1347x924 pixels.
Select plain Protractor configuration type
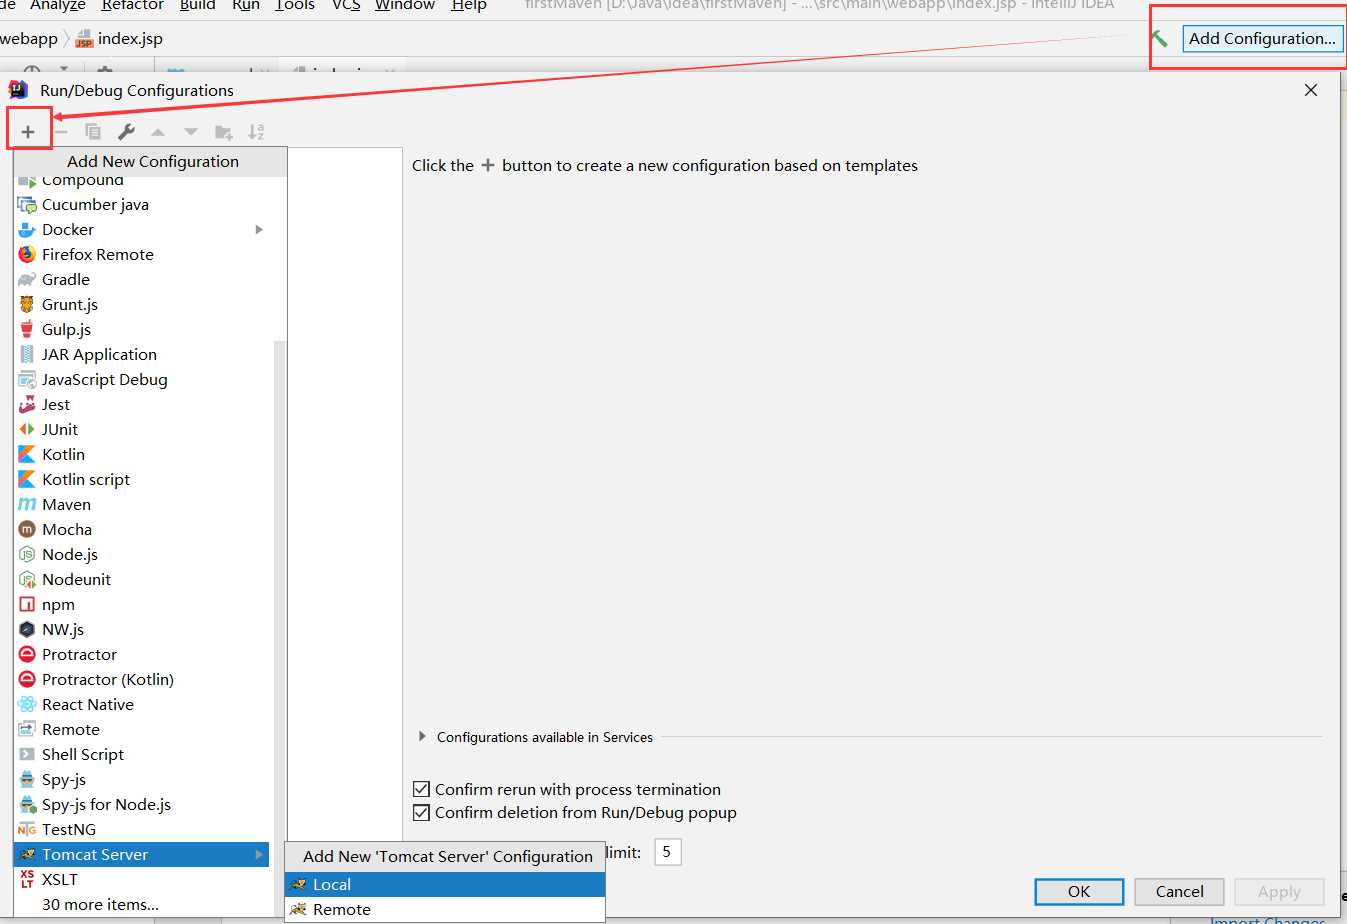141,654
